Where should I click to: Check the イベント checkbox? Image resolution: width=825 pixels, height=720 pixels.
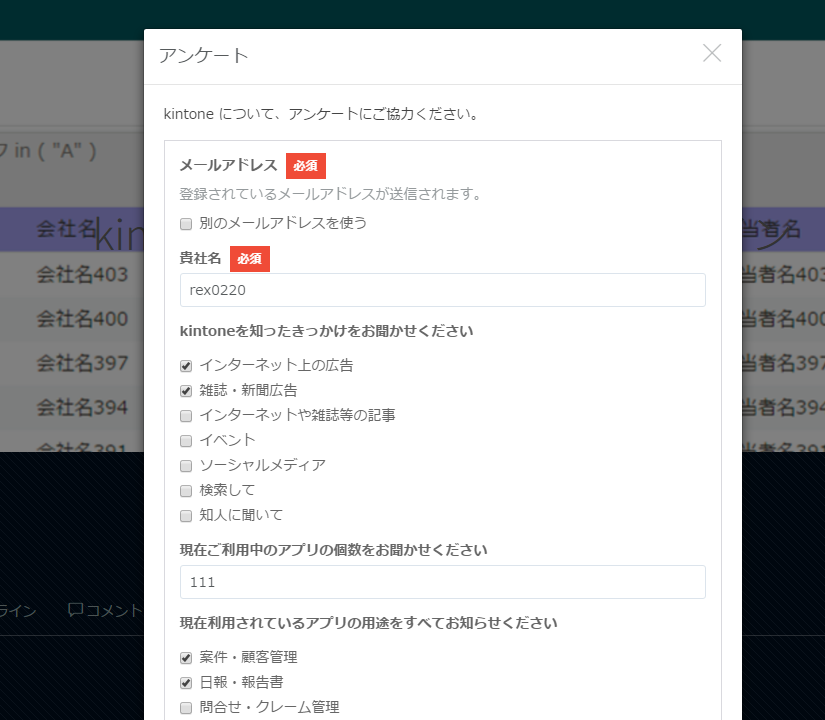(x=186, y=441)
